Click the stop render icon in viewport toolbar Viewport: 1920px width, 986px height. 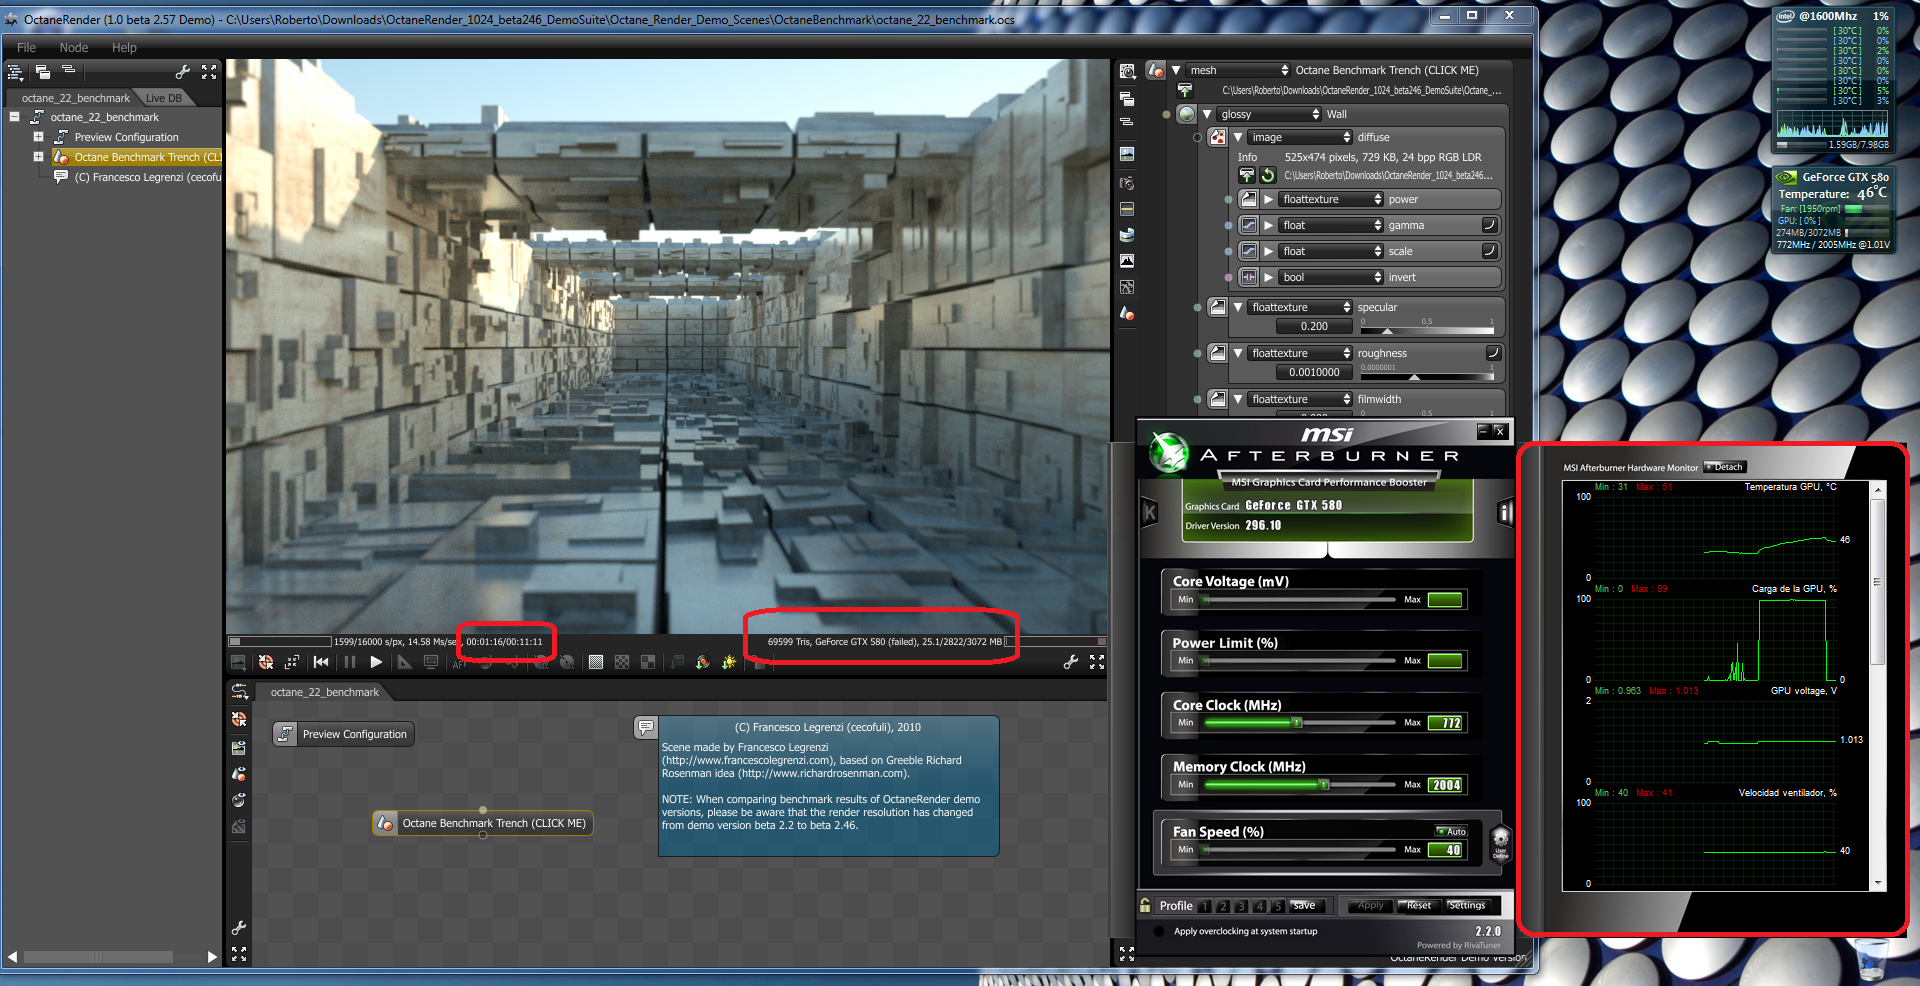pos(266,662)
